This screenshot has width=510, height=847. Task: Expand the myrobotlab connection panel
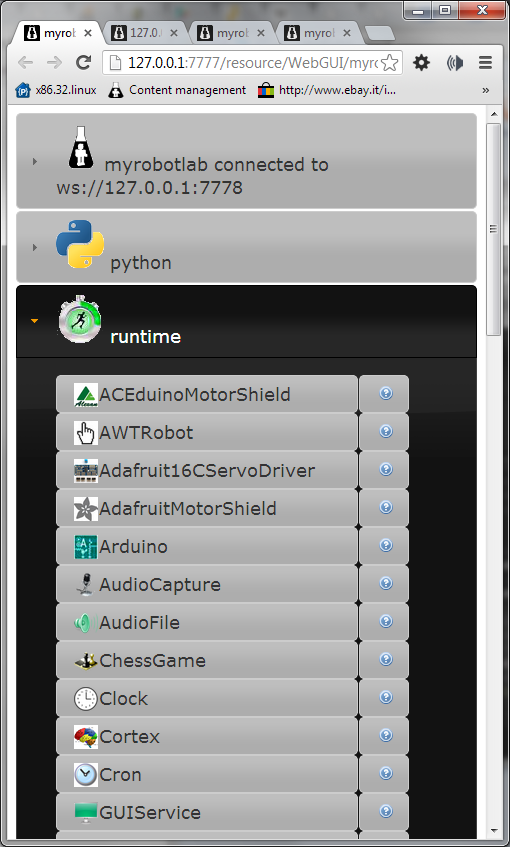click(x=35, y=161)
